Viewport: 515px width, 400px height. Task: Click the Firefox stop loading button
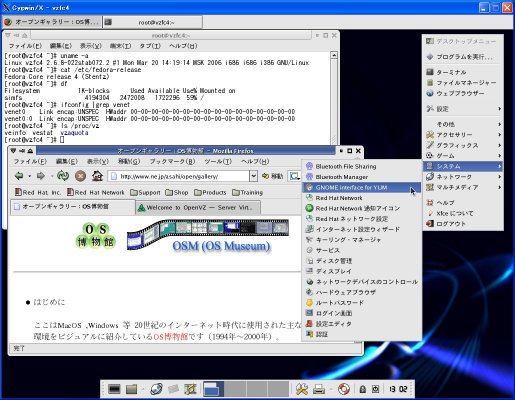pos(80,176)
